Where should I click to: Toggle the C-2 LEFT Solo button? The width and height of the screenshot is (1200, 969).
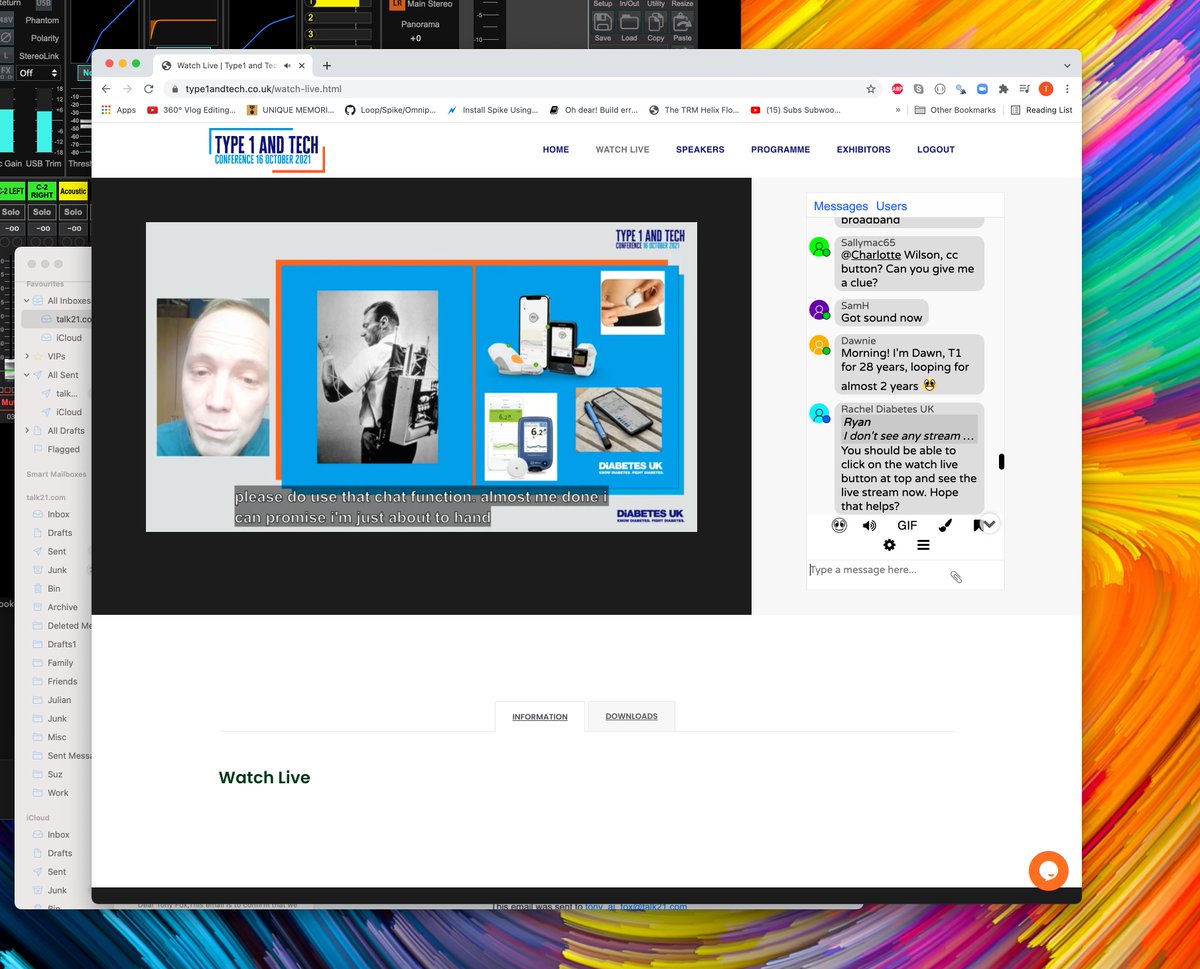pyautogui.click(x=11, y=212)
